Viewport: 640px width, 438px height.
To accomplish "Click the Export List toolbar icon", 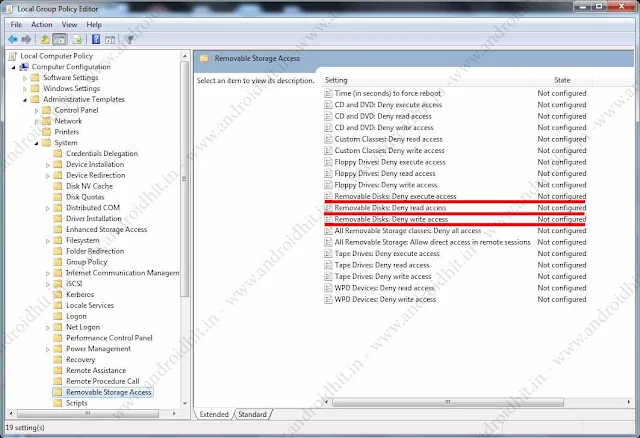I will (x=76, y=39).
